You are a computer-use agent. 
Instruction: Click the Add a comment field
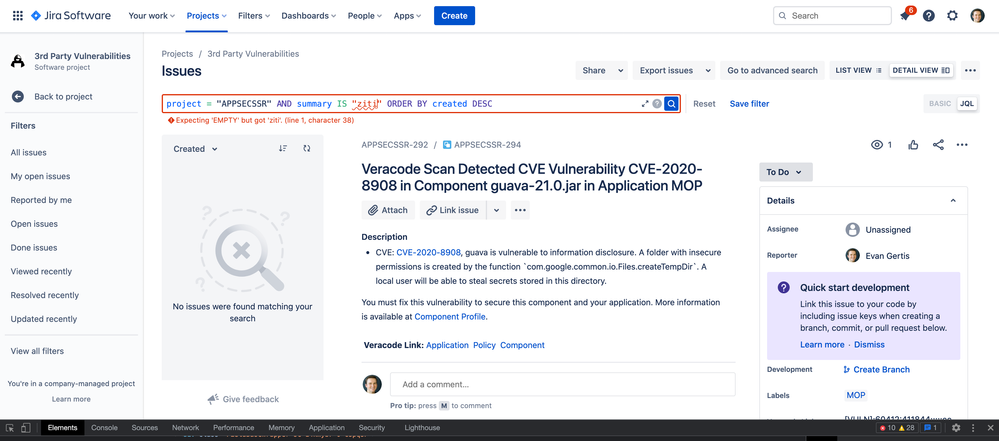point(563,384)
